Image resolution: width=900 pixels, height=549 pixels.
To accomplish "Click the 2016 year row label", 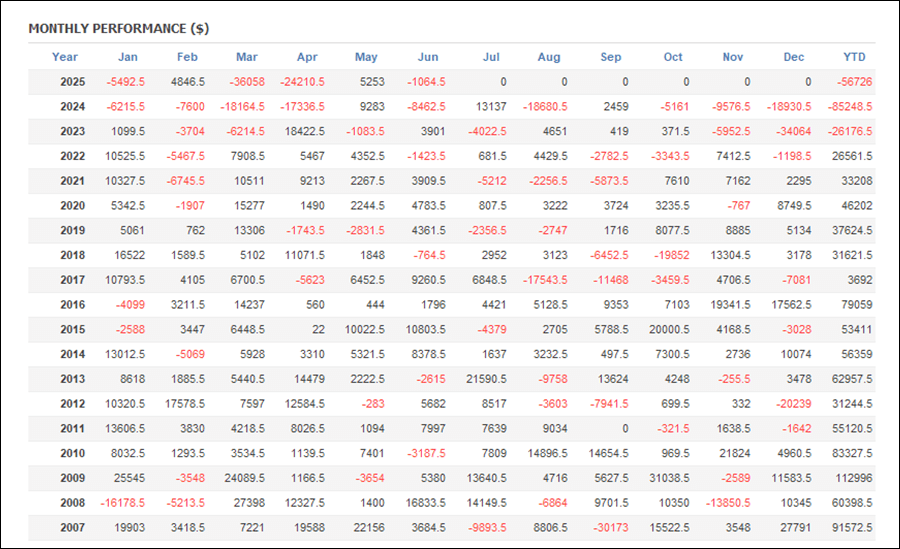I will click(x=72, y=305).
